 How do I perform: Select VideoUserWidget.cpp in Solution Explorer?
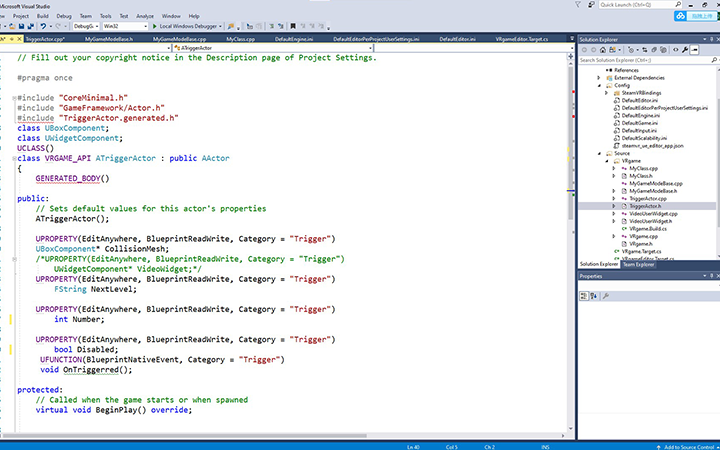[653, 212]
